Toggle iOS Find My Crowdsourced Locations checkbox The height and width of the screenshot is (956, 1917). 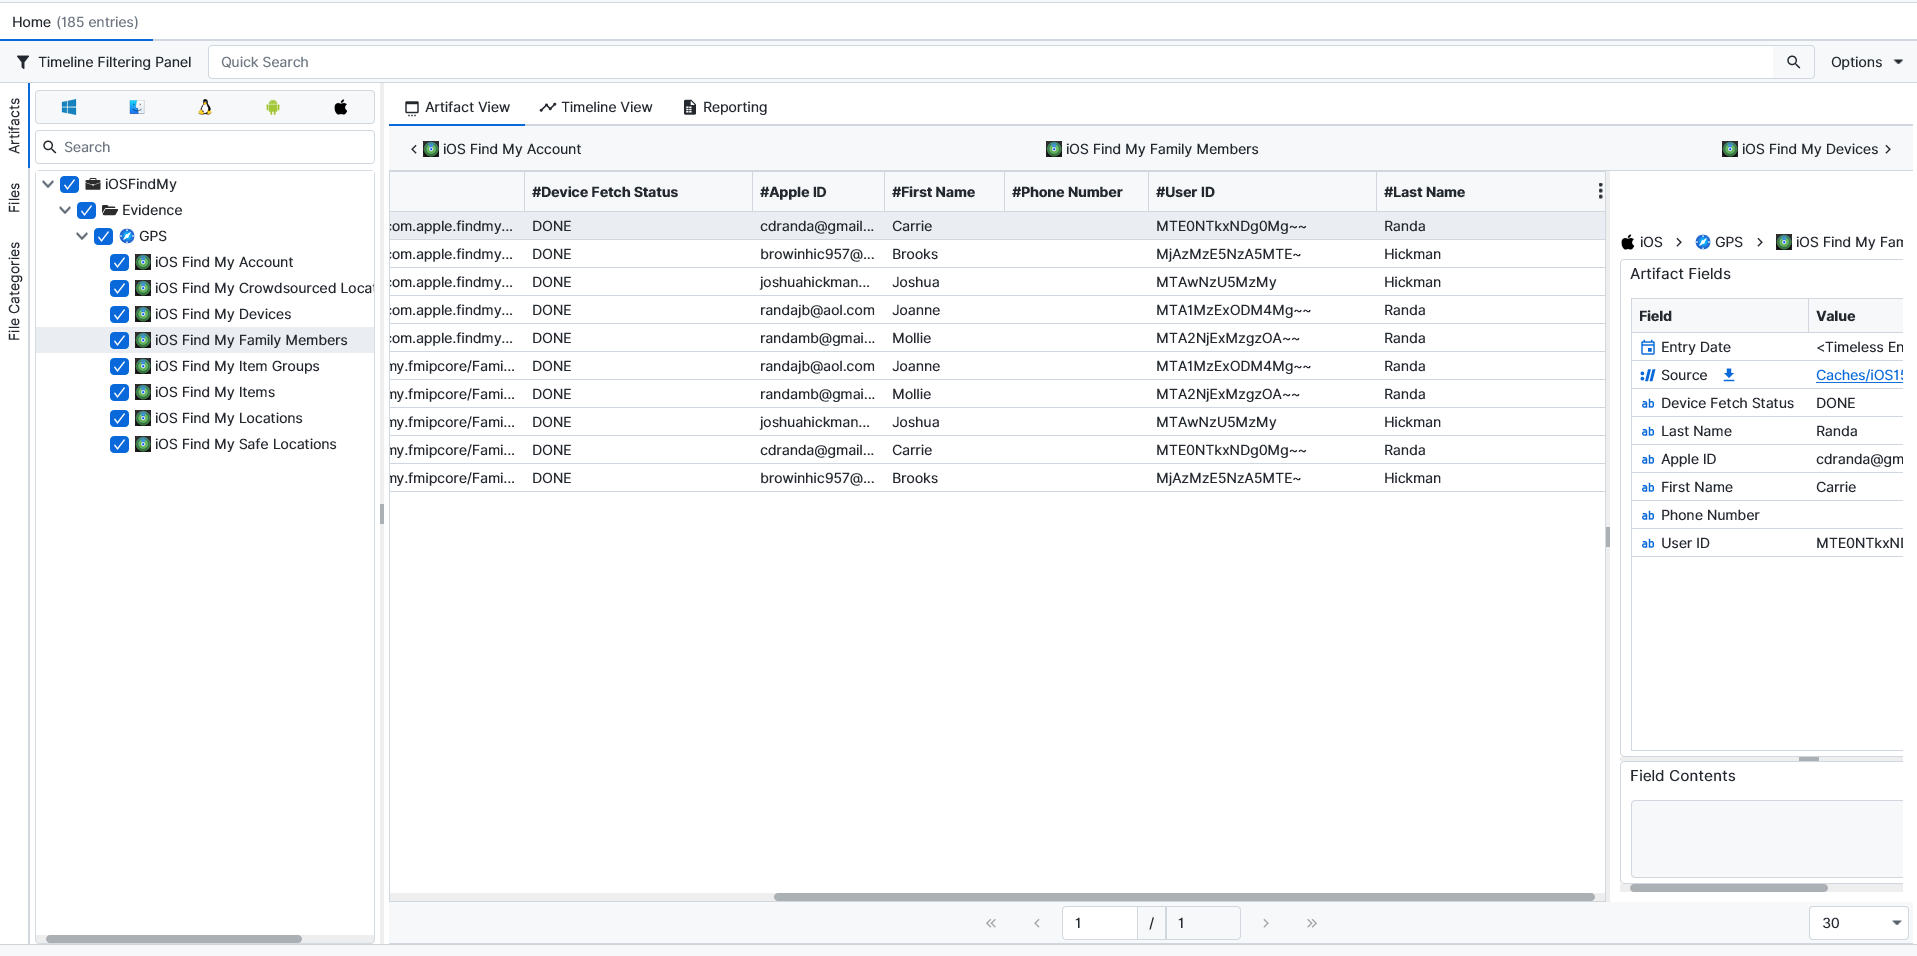119,288
